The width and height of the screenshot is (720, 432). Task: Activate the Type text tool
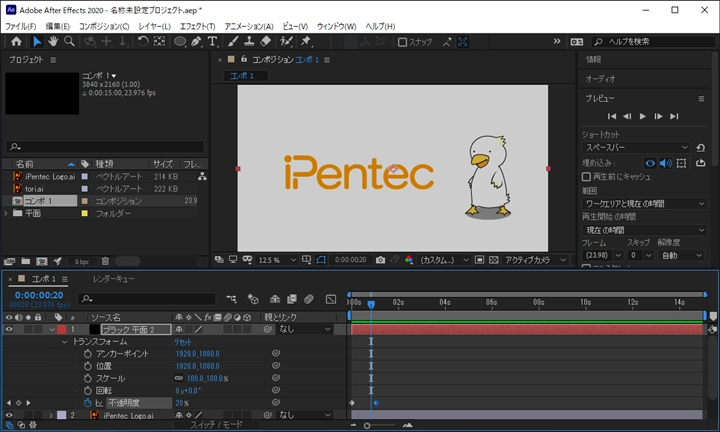click(x=213, y=42)
